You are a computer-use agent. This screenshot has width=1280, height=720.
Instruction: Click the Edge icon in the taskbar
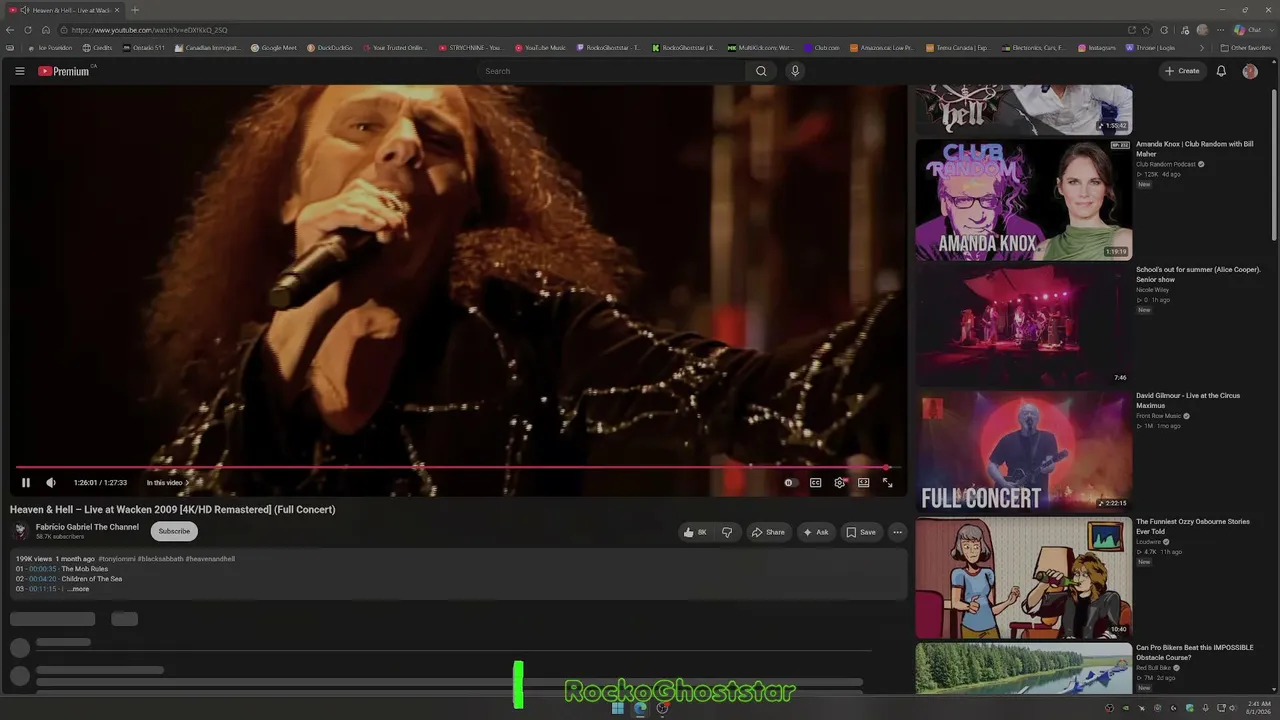click(640, 708)
